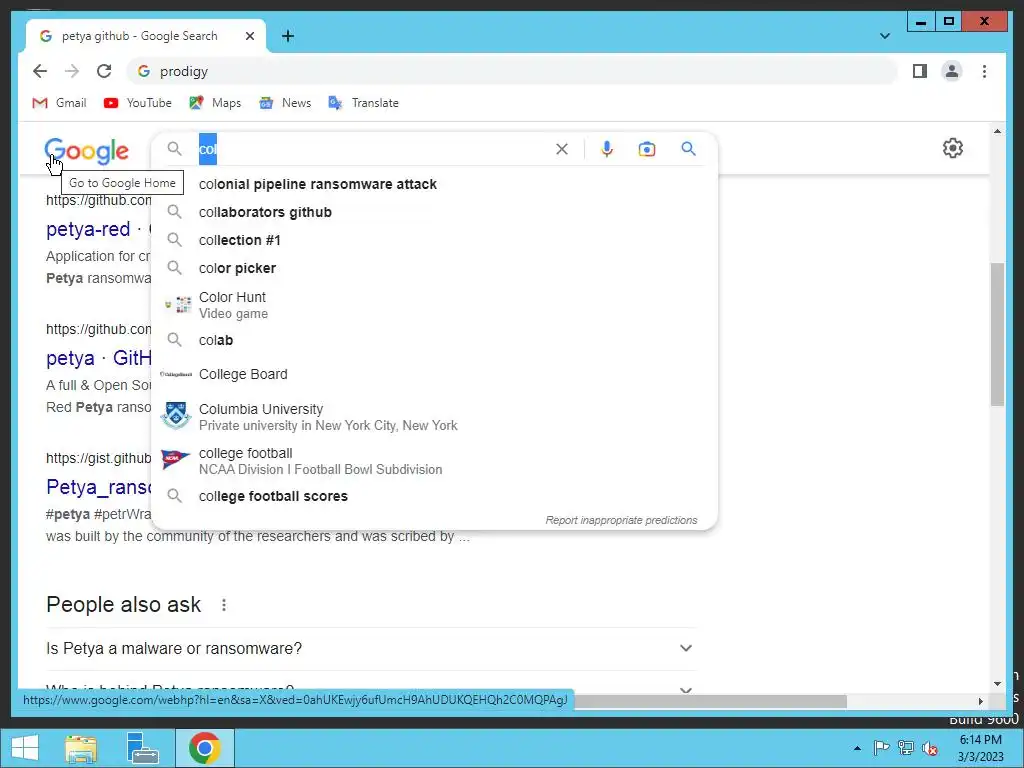Click the Action Center flag icon
1024x768 pixels.
pos(882,748)
